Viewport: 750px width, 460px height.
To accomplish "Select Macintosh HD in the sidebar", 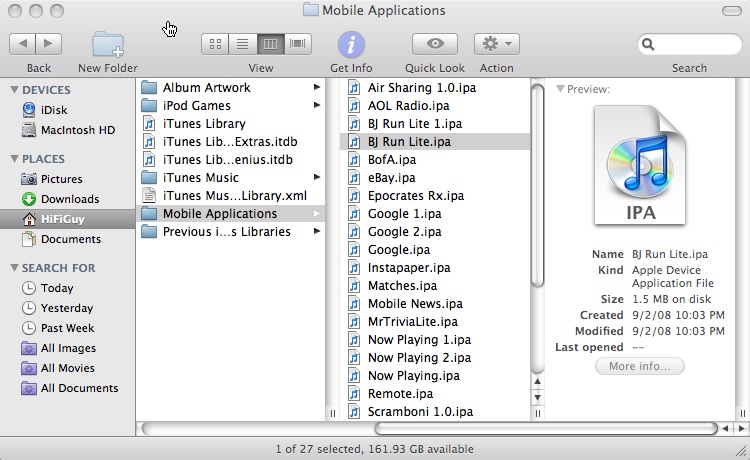I will pyautogui.click(x=68, y=130).
